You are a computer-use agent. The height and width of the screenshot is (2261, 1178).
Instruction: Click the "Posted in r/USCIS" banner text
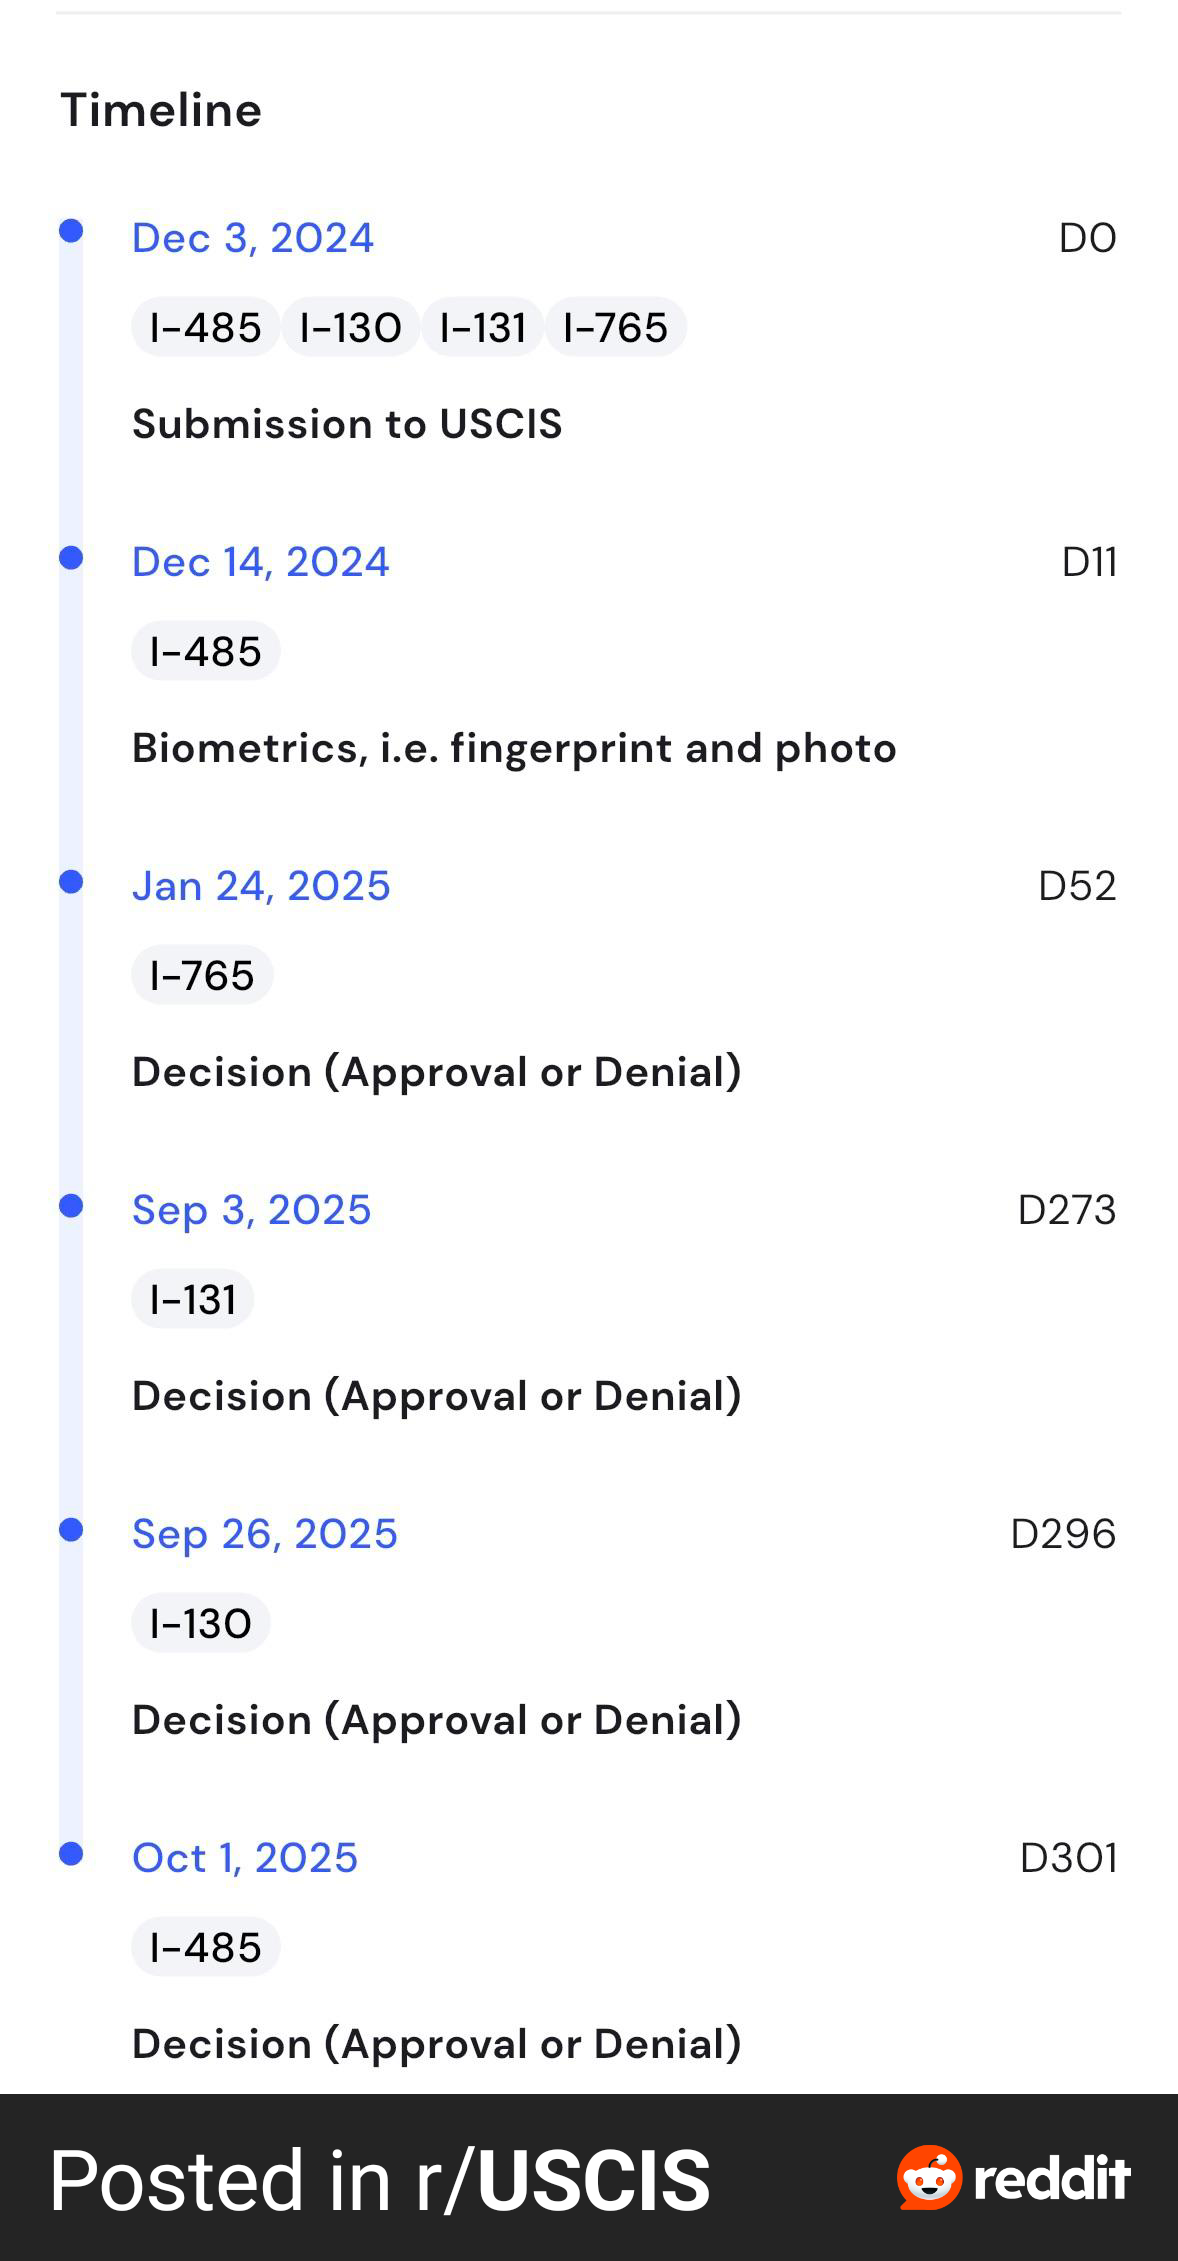tap(380, 2180)
